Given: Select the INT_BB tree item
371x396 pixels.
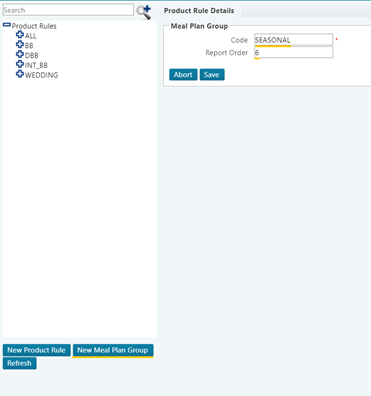Looking at the screenshot, I should [36, 65].
